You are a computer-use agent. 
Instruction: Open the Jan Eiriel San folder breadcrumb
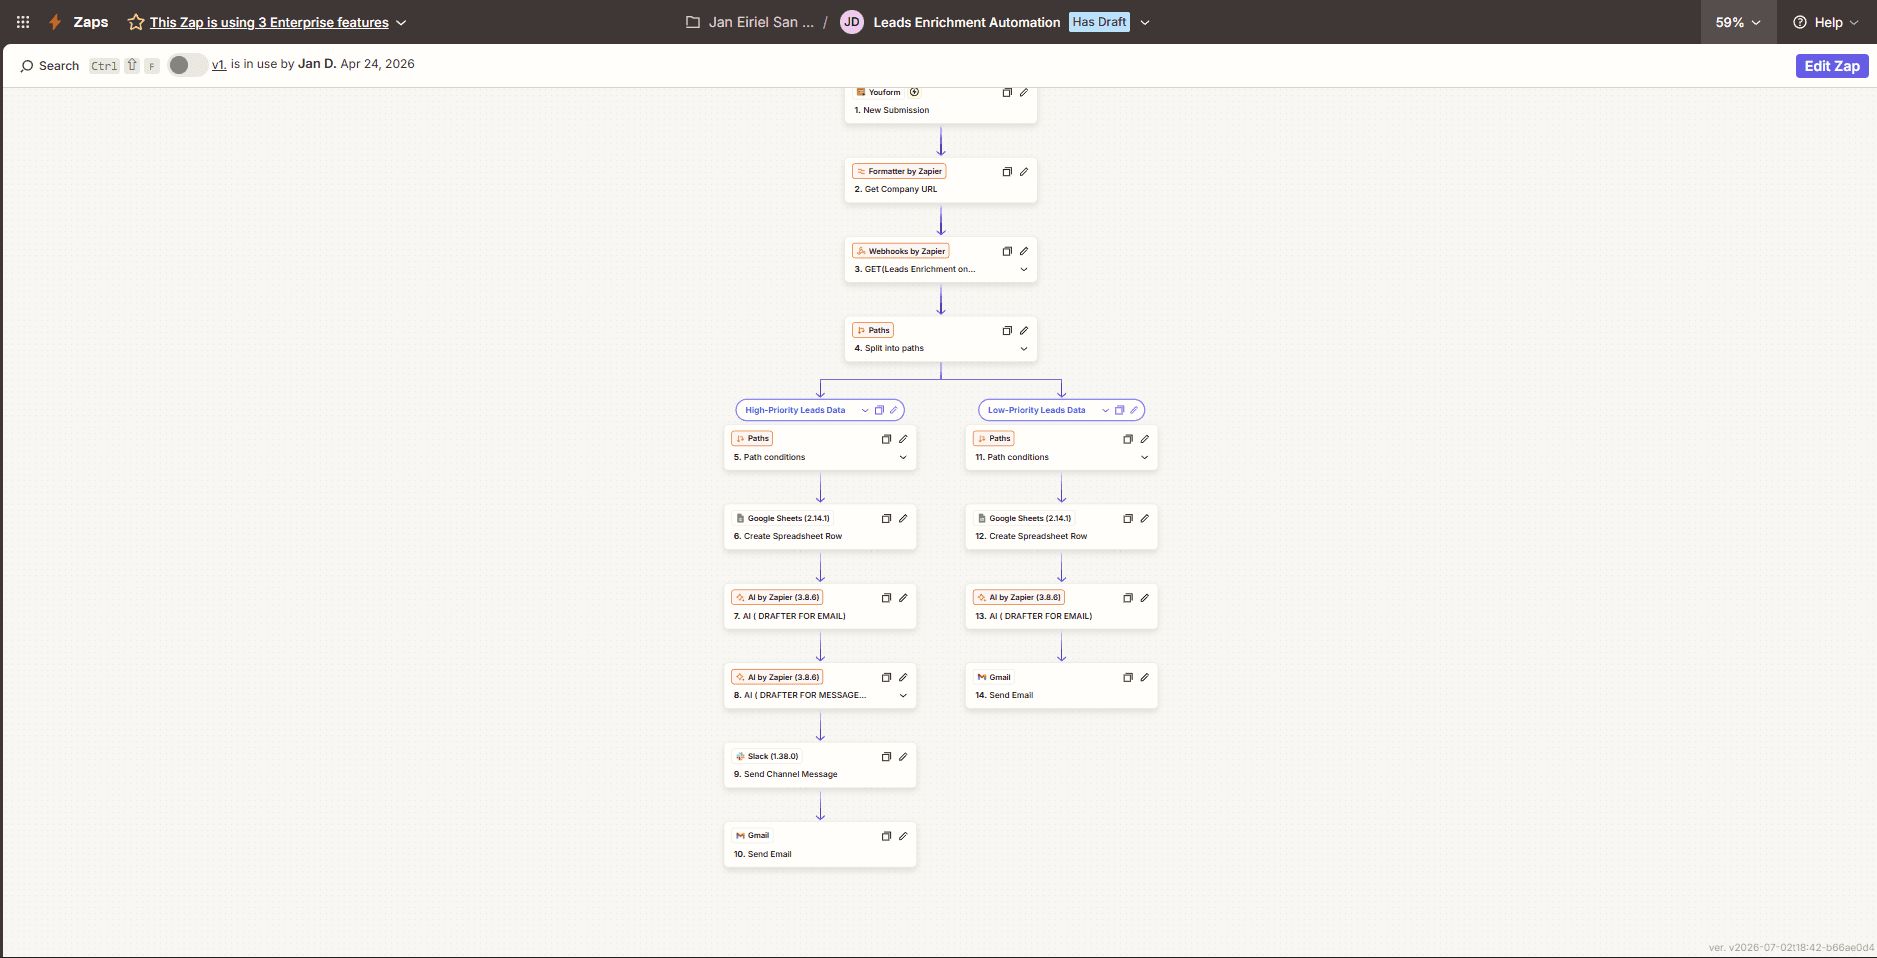pos(761,22)
